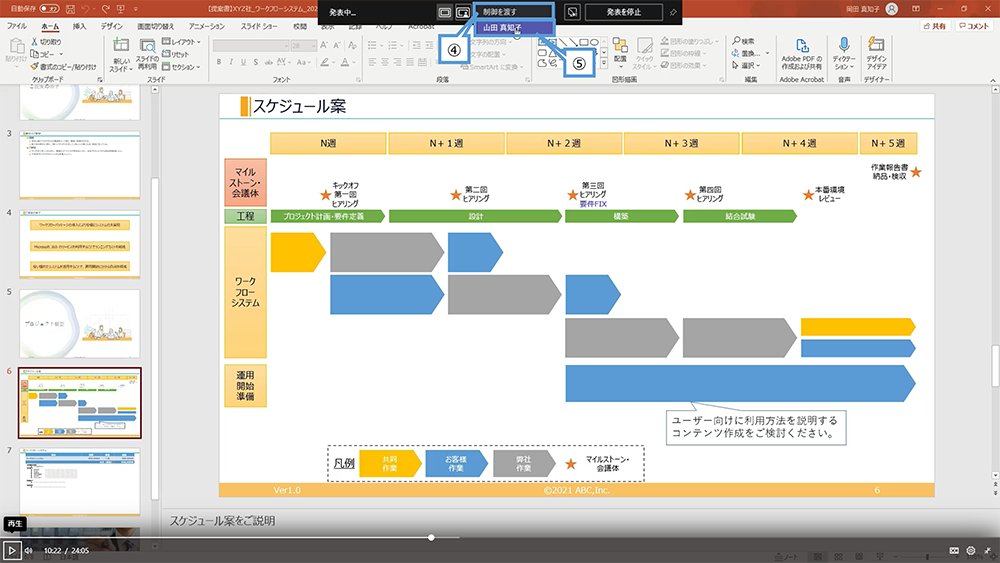
Task: Open the ファイル (File) menu
Action: point(17,26)
